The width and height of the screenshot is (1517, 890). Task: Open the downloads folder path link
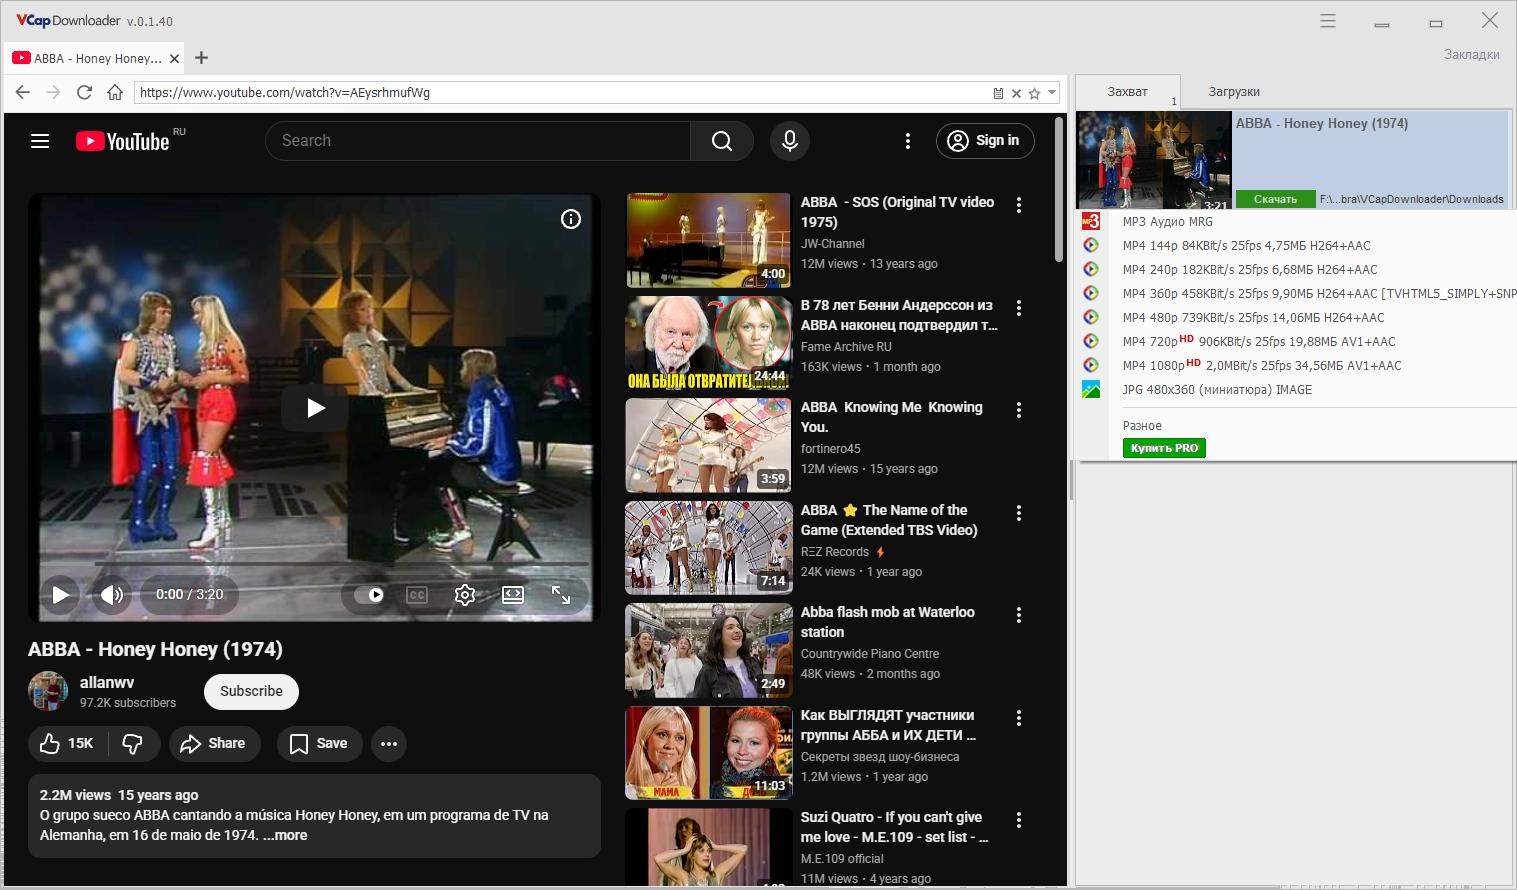coord(1411,199)
